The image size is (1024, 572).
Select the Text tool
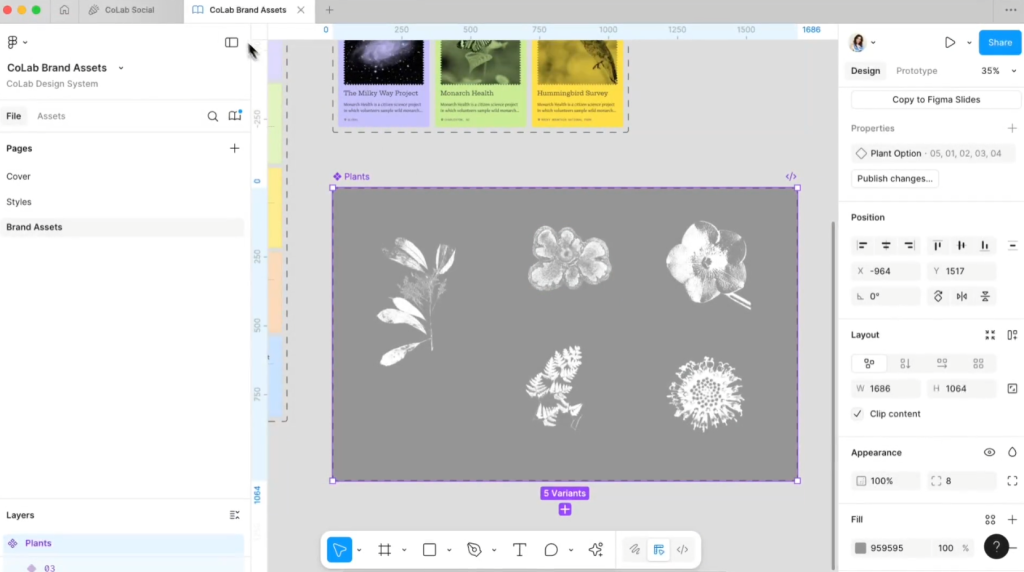click(519, 550)
